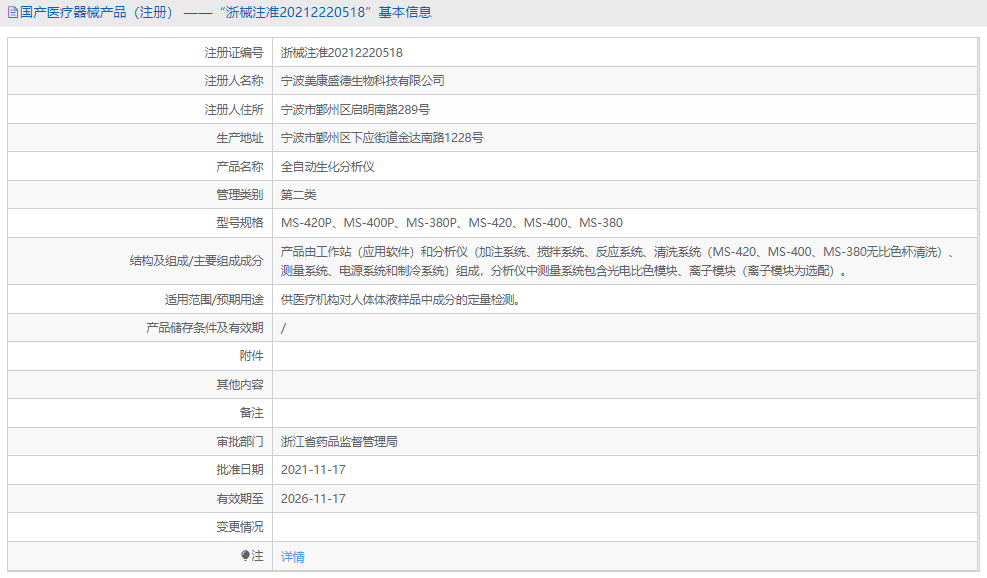This screenshot has height=578, width=987.
Task: Click the 批准日期 label cell
Action: (x=140, y=470)
